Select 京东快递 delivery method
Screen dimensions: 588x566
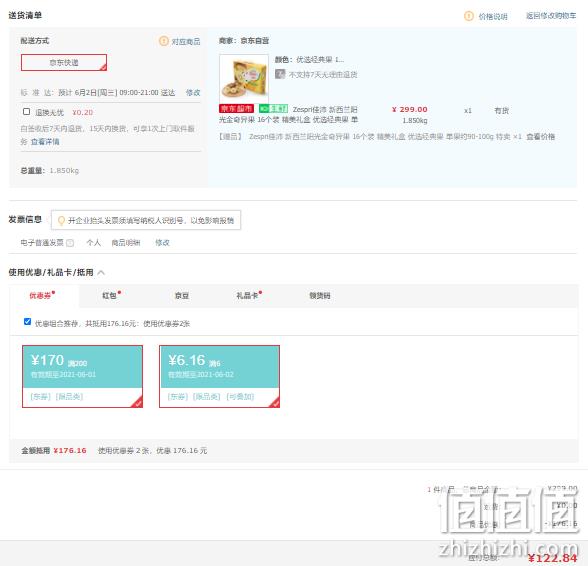coord(64,62)
